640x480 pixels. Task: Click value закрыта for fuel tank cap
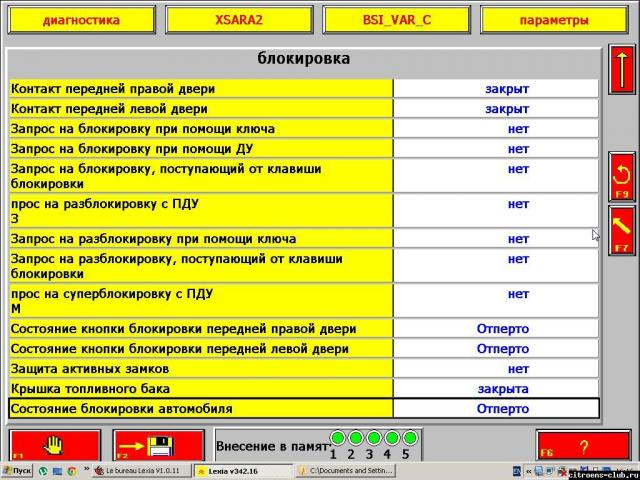(x=503, y=389)
